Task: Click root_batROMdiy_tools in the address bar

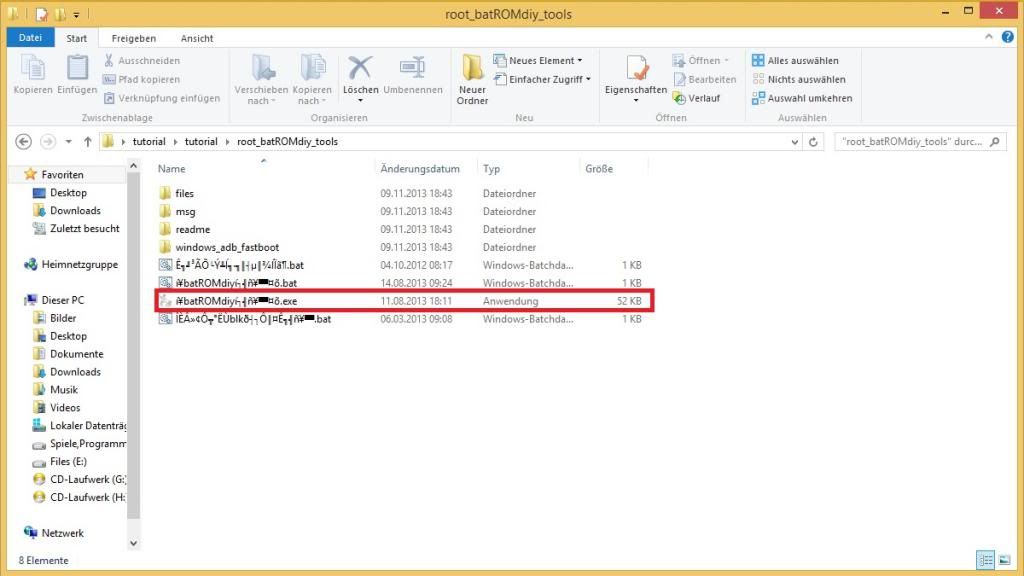Action: click(x=287, y=142)
